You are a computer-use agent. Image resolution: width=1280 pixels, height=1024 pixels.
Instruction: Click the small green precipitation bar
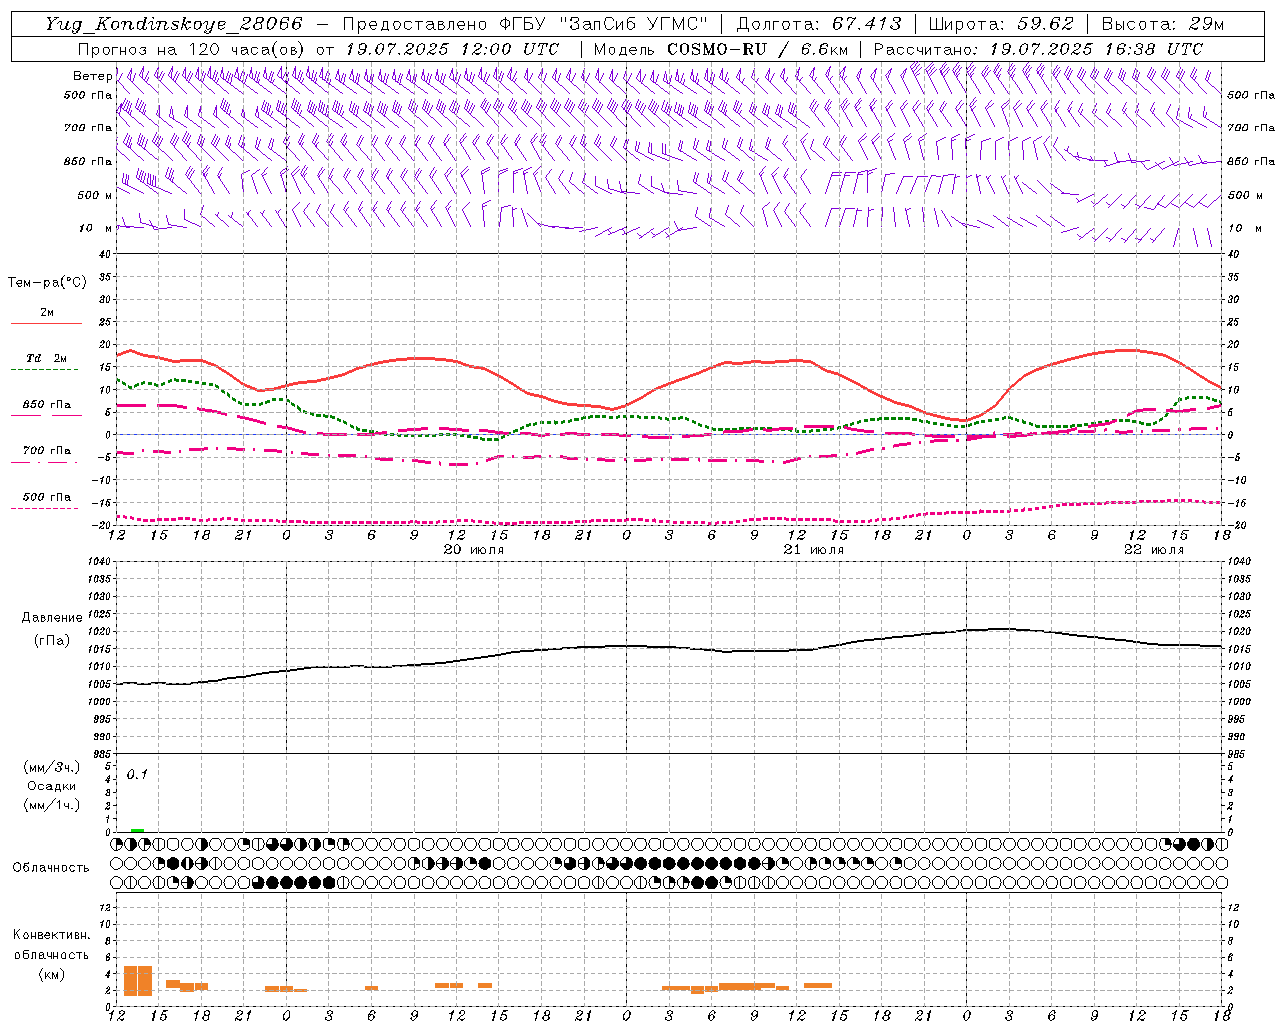click(137, 830)
